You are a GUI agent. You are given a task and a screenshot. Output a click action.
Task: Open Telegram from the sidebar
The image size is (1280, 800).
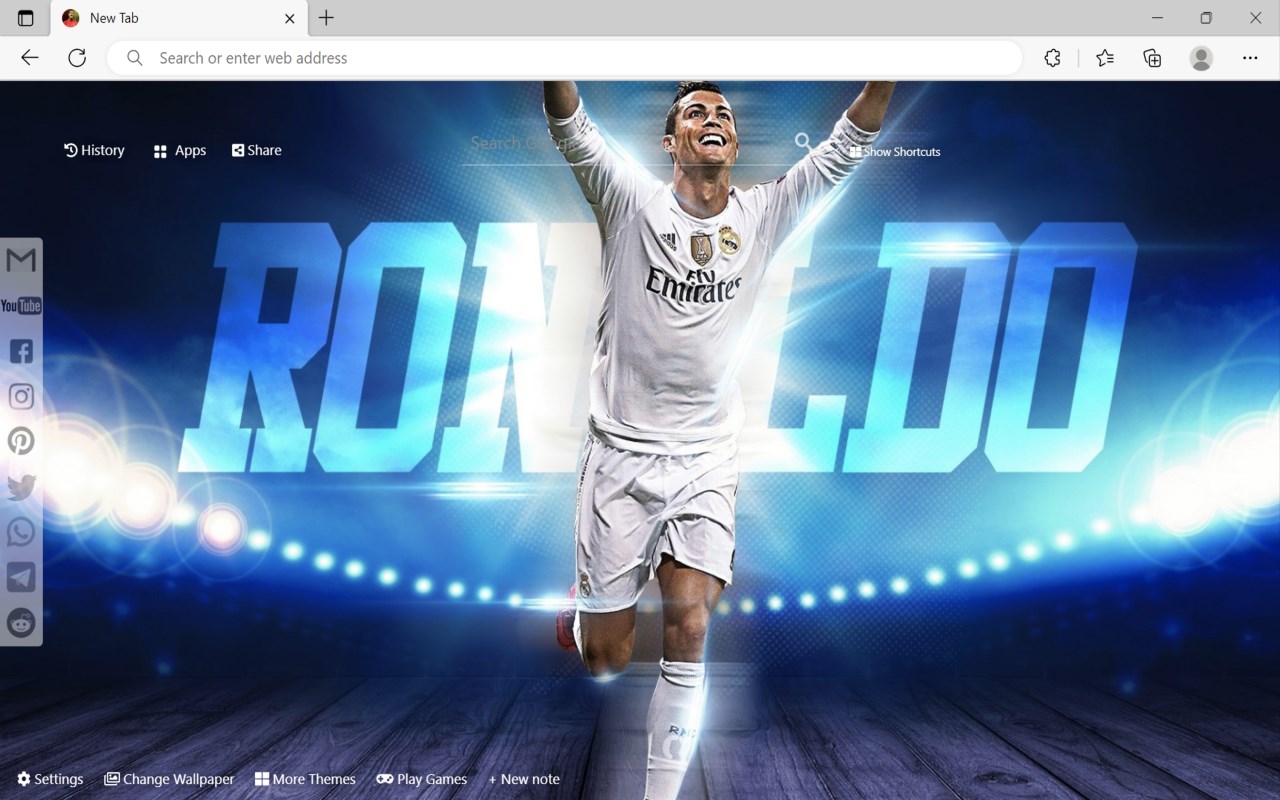point(21,577)
